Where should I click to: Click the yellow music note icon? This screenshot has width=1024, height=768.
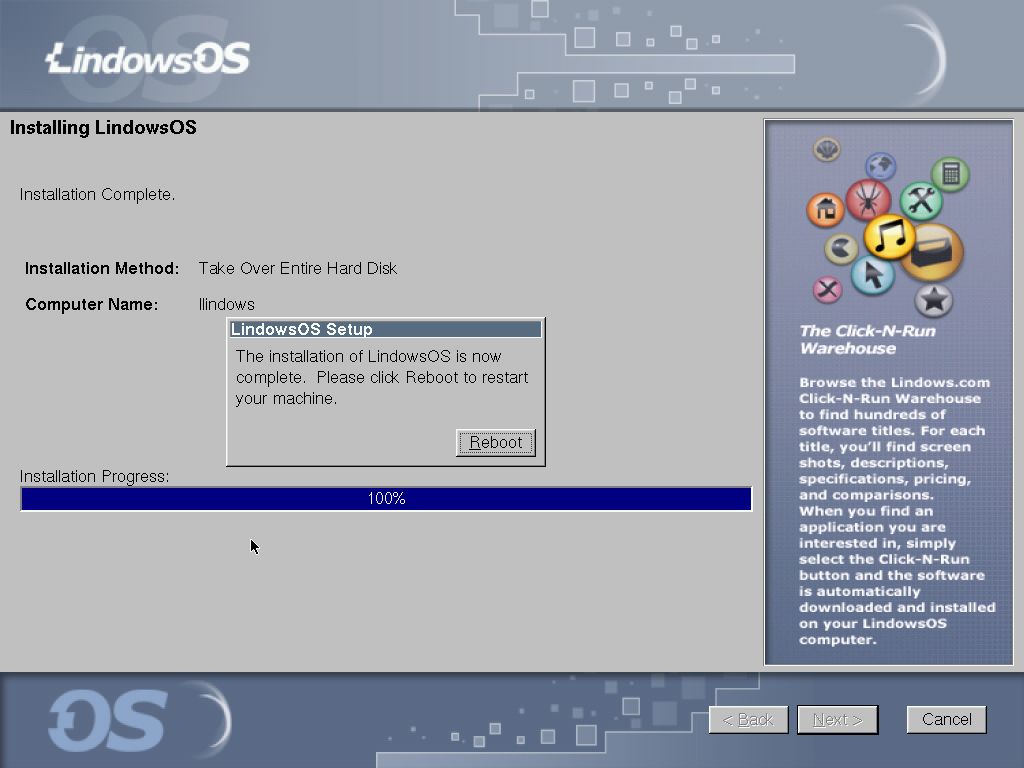pyautogui.click(x=889, y=236)
